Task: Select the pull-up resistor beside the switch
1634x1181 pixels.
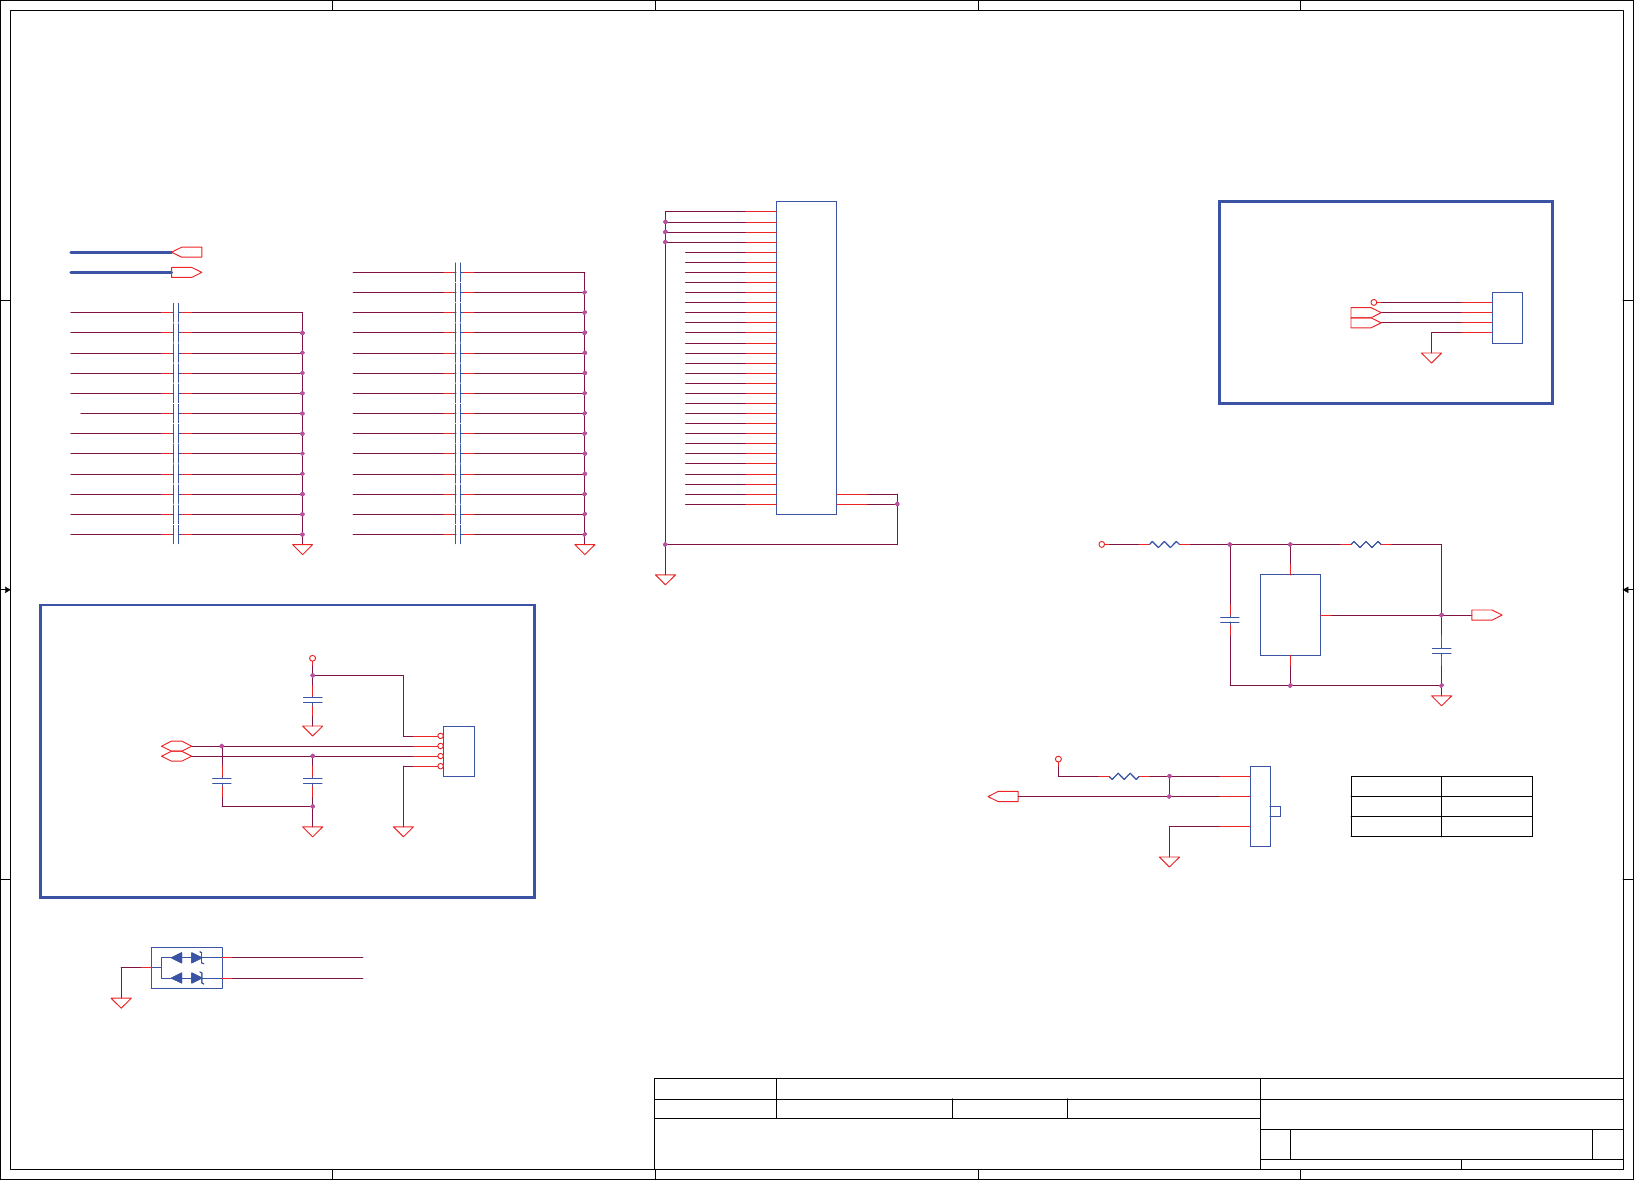Action: [1124, 776]
